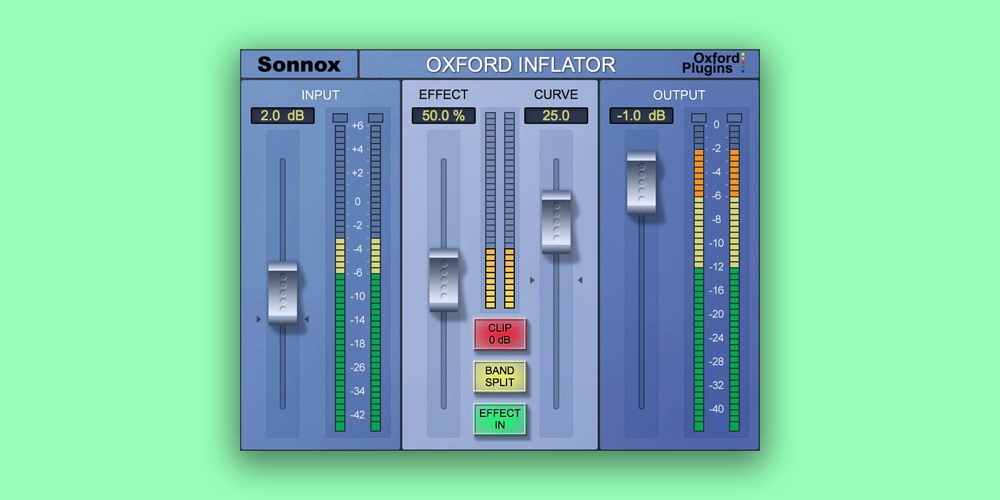Toggle the EFFECT IN bypass button
The width and height of the screenshot is (1000, 500).
(499, 419)
